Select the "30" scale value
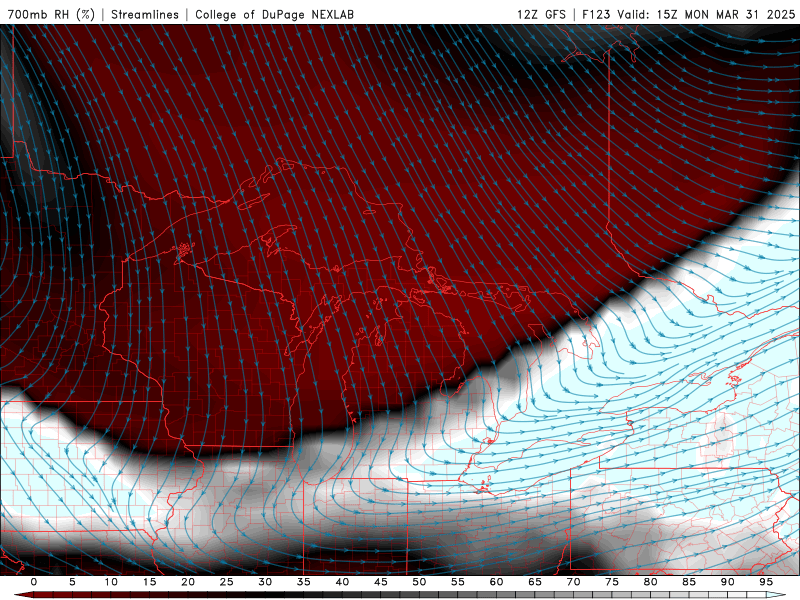The width and height of the screenshot is (800, 600). click(x=265, y=582)
